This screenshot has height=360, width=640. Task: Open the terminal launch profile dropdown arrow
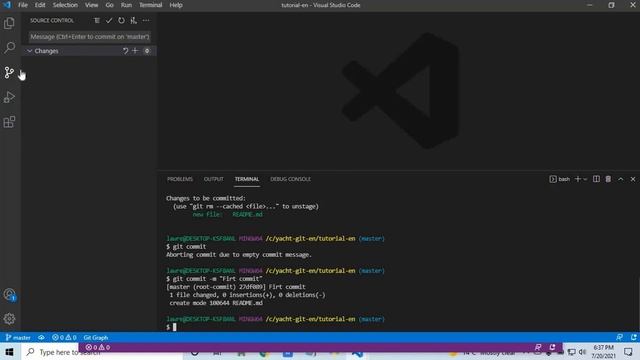coord(585,179)
